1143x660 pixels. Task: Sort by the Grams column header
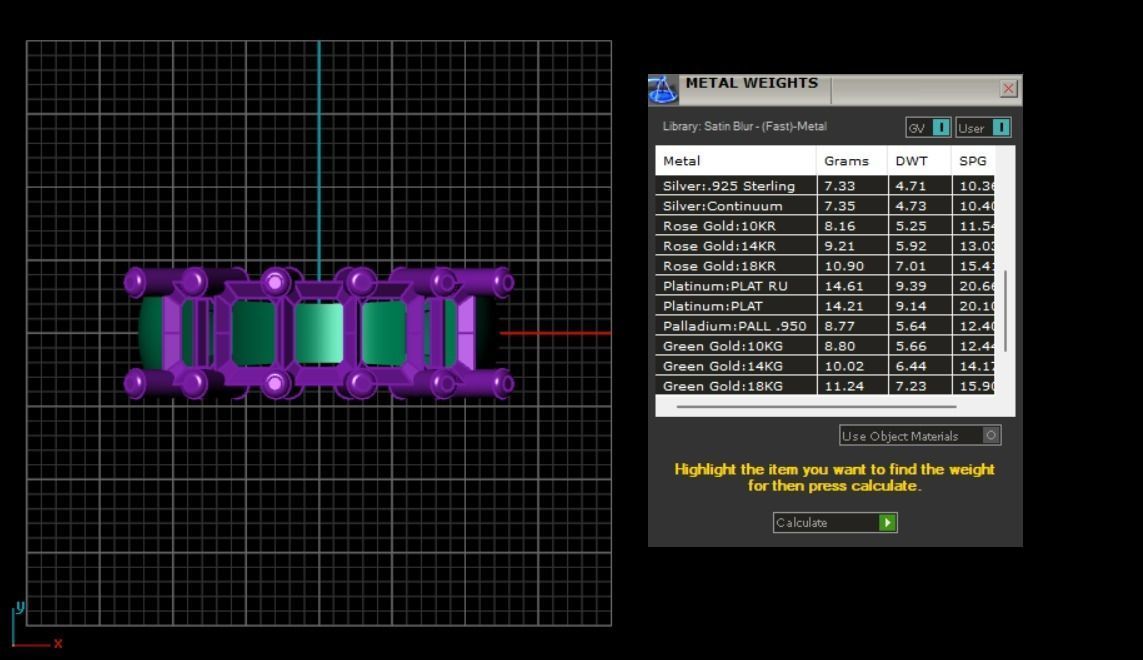(851, 160)
